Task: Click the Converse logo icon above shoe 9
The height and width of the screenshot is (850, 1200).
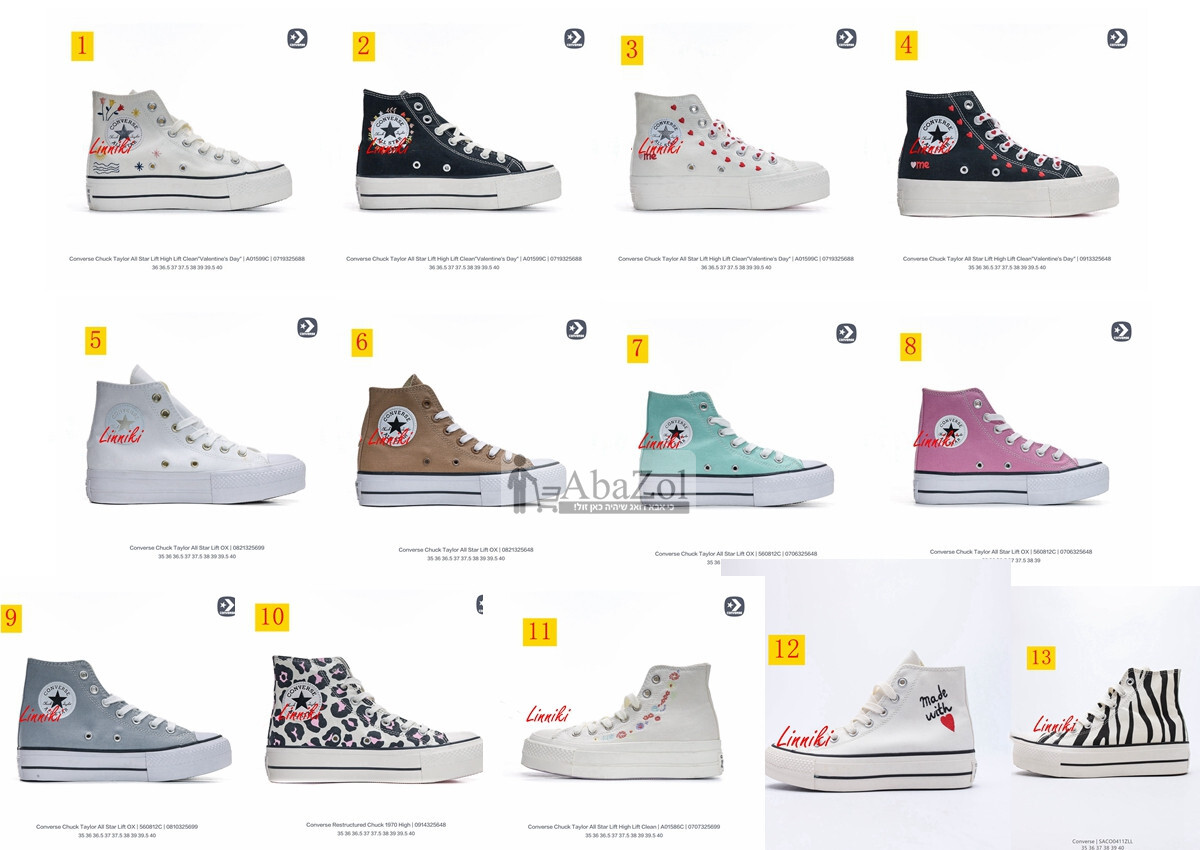Action: pyautogui.click(x=226, y=607)
